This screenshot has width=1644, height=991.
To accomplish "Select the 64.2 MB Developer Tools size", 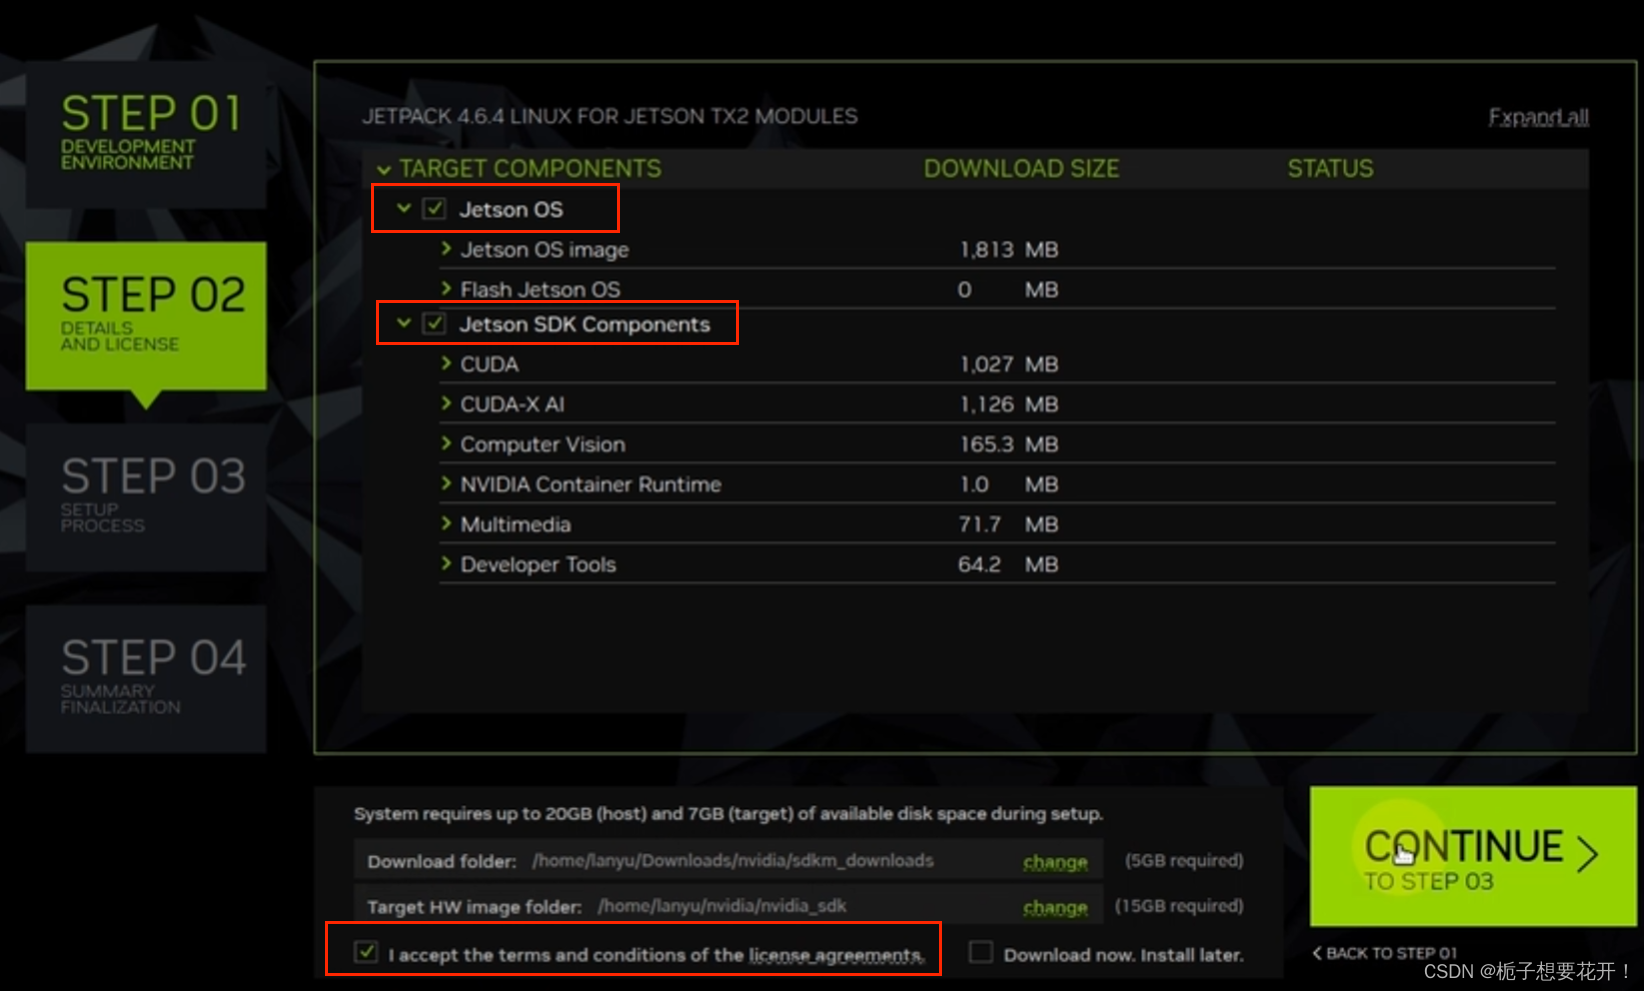I will coord(1009,564).
